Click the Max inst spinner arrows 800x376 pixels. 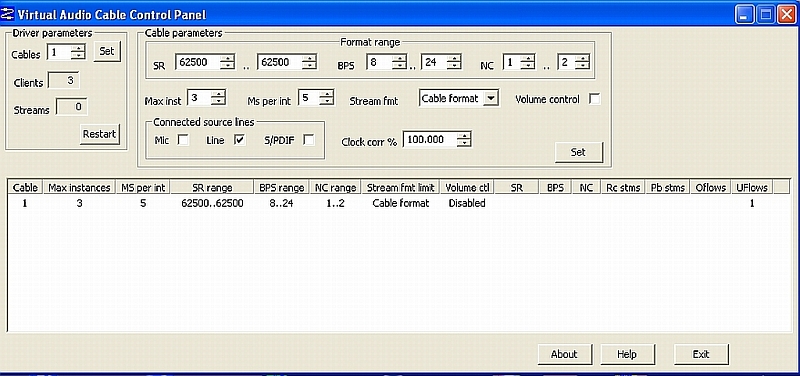[x=218, y=97]
